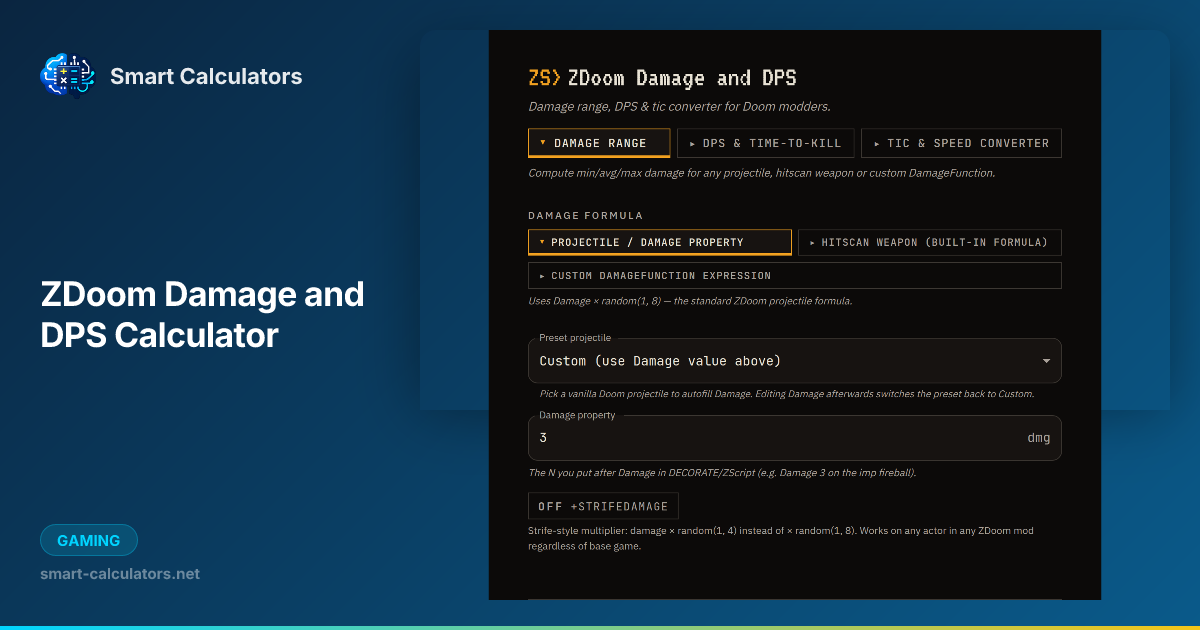Click the GAMING category badge
The image size is (1200, 630).
click(x=89, y=540)
